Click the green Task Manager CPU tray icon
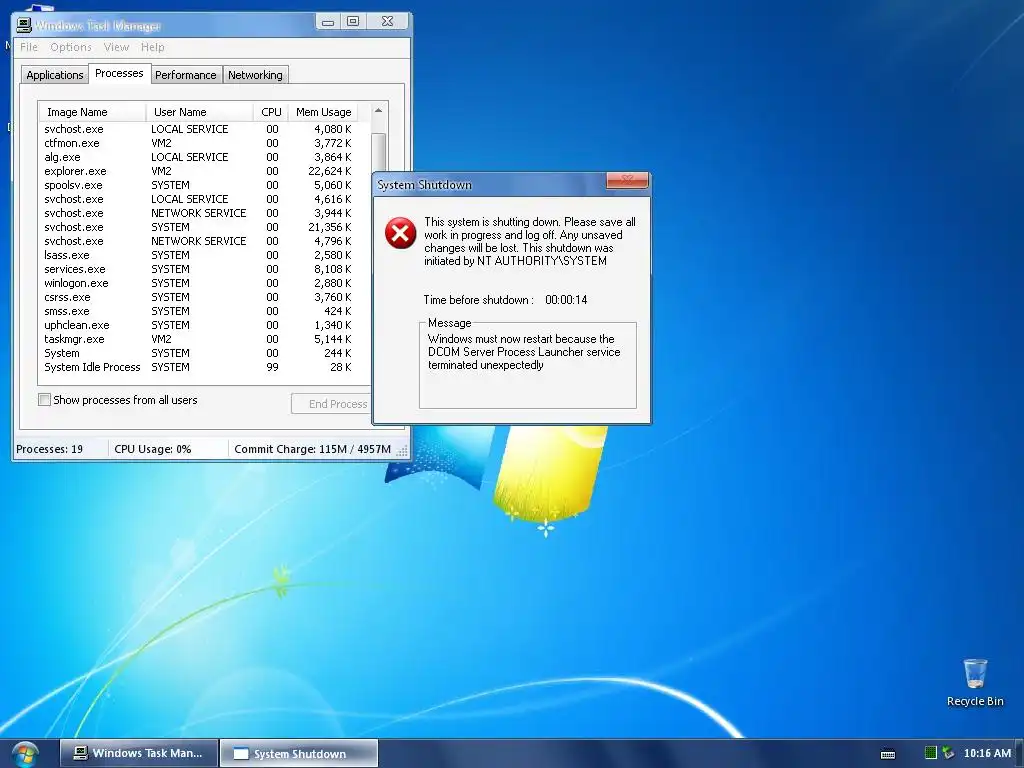This screenshot has height=768, width=1024. [931, 753]
